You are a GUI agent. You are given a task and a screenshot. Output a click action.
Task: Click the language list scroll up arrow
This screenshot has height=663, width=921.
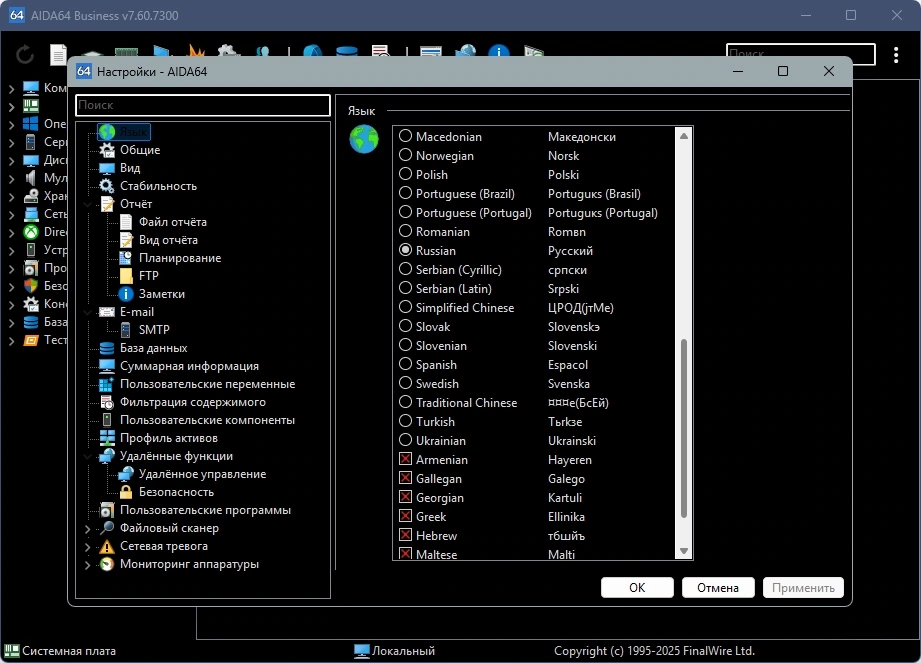[684, 136]
